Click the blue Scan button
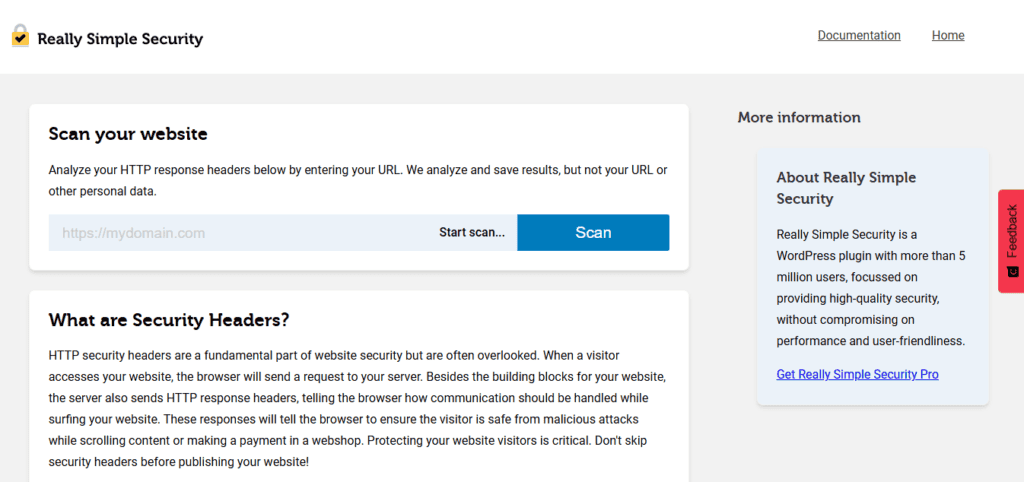1024x482 pixels. click(593, 233)
